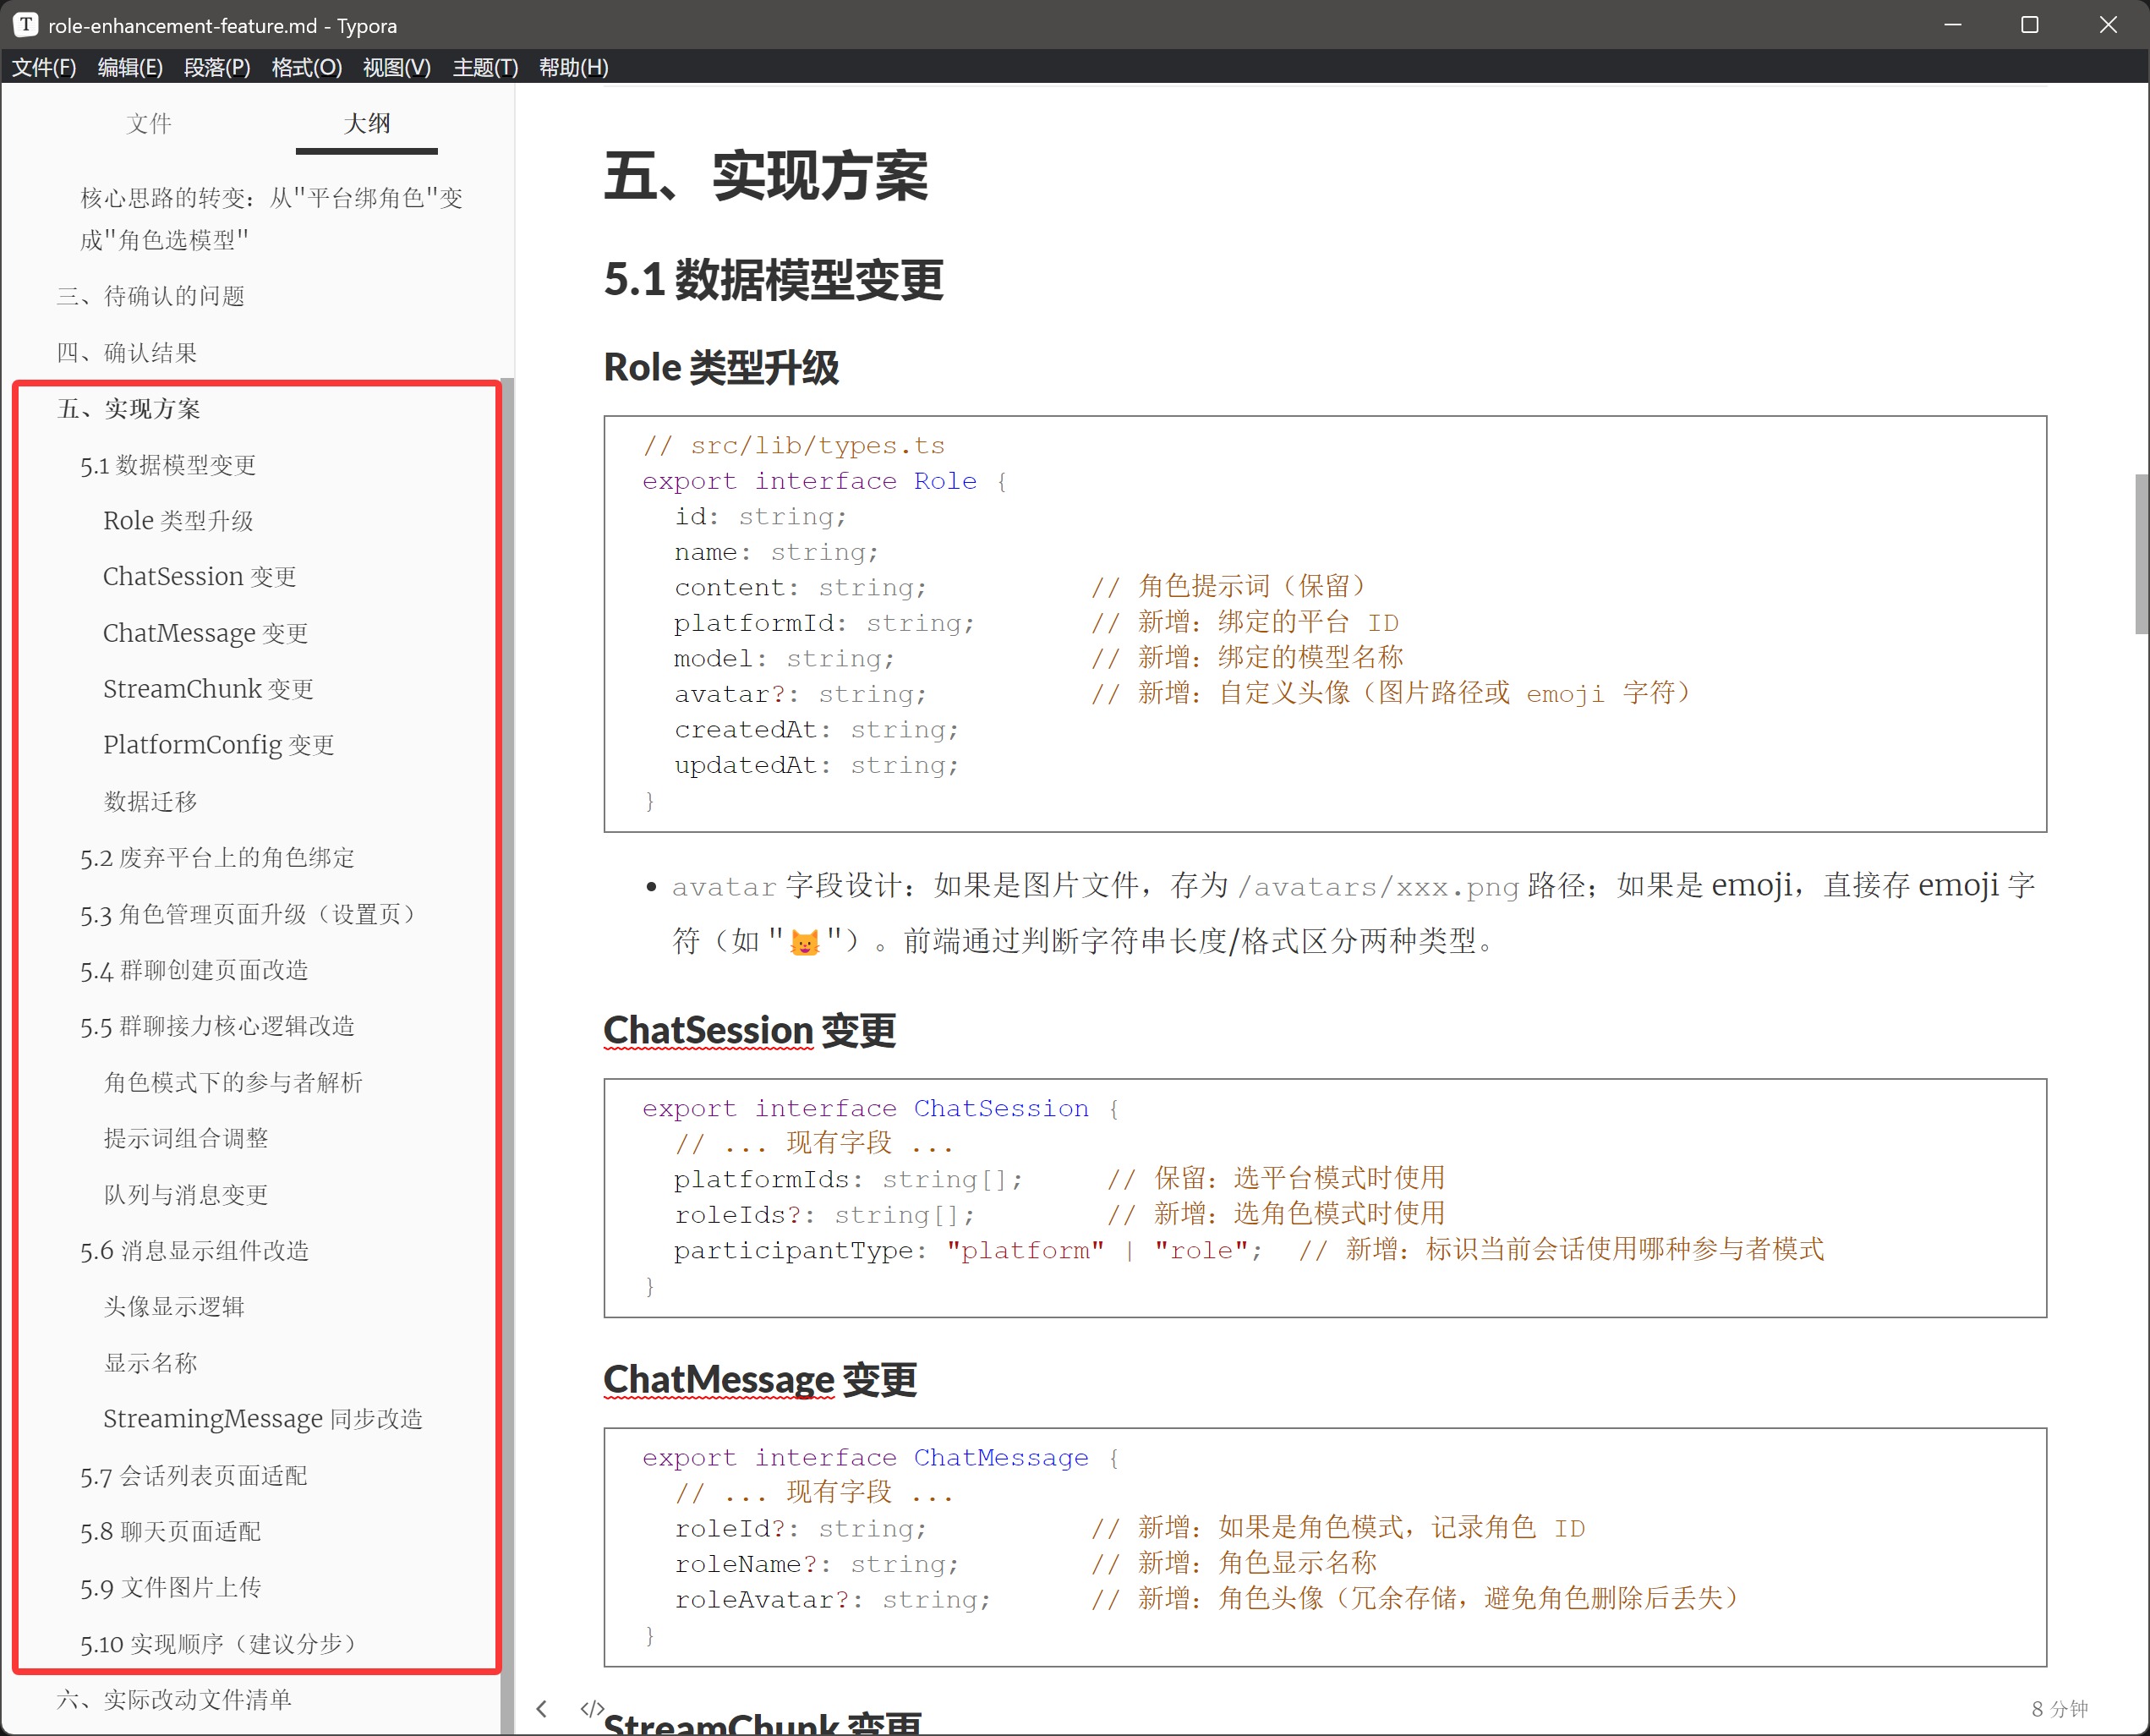Switch to the 文件 sidebar tab
Viewport: 2150px width, 1736px height.
149,124
